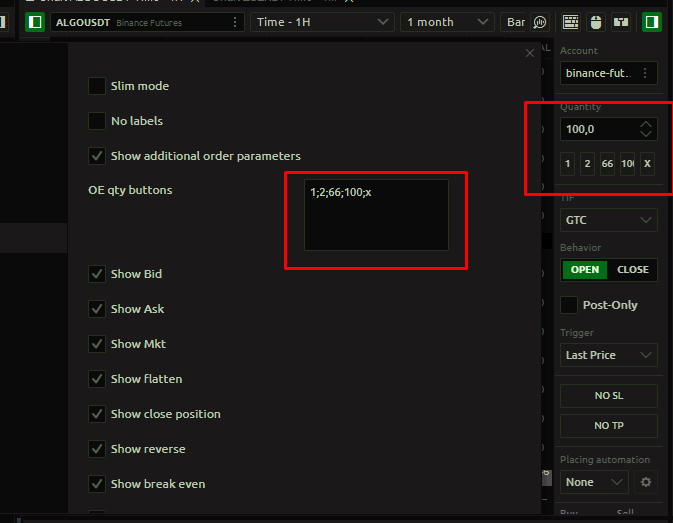Screen dimensions: 673x523
Task: Expand the Time - 1H timeframe dropdown
Action: [321, 22]
